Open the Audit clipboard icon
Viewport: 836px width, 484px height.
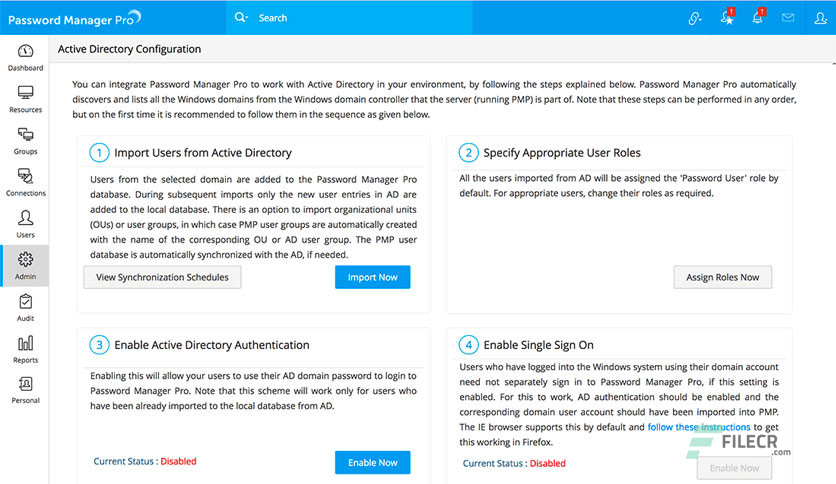(25, 302)
